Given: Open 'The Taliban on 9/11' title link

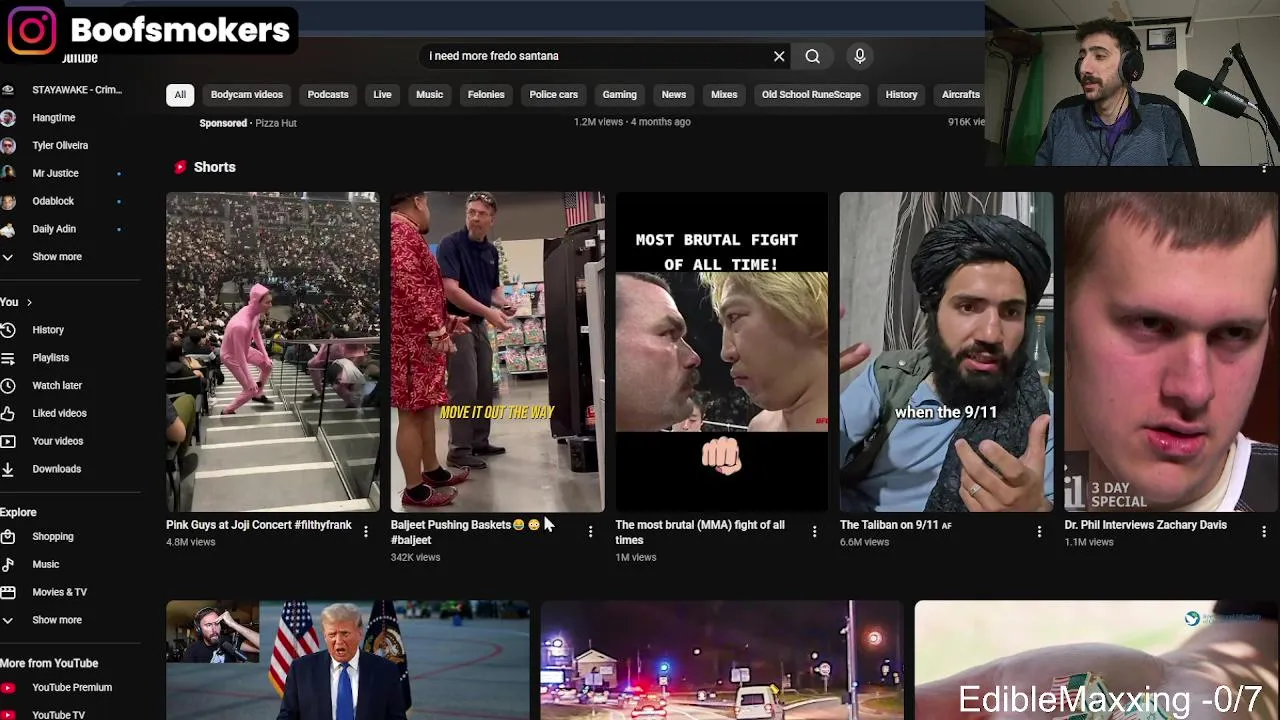Looking at the screenshot, I should pyautogui.click(x=896, y=525).
